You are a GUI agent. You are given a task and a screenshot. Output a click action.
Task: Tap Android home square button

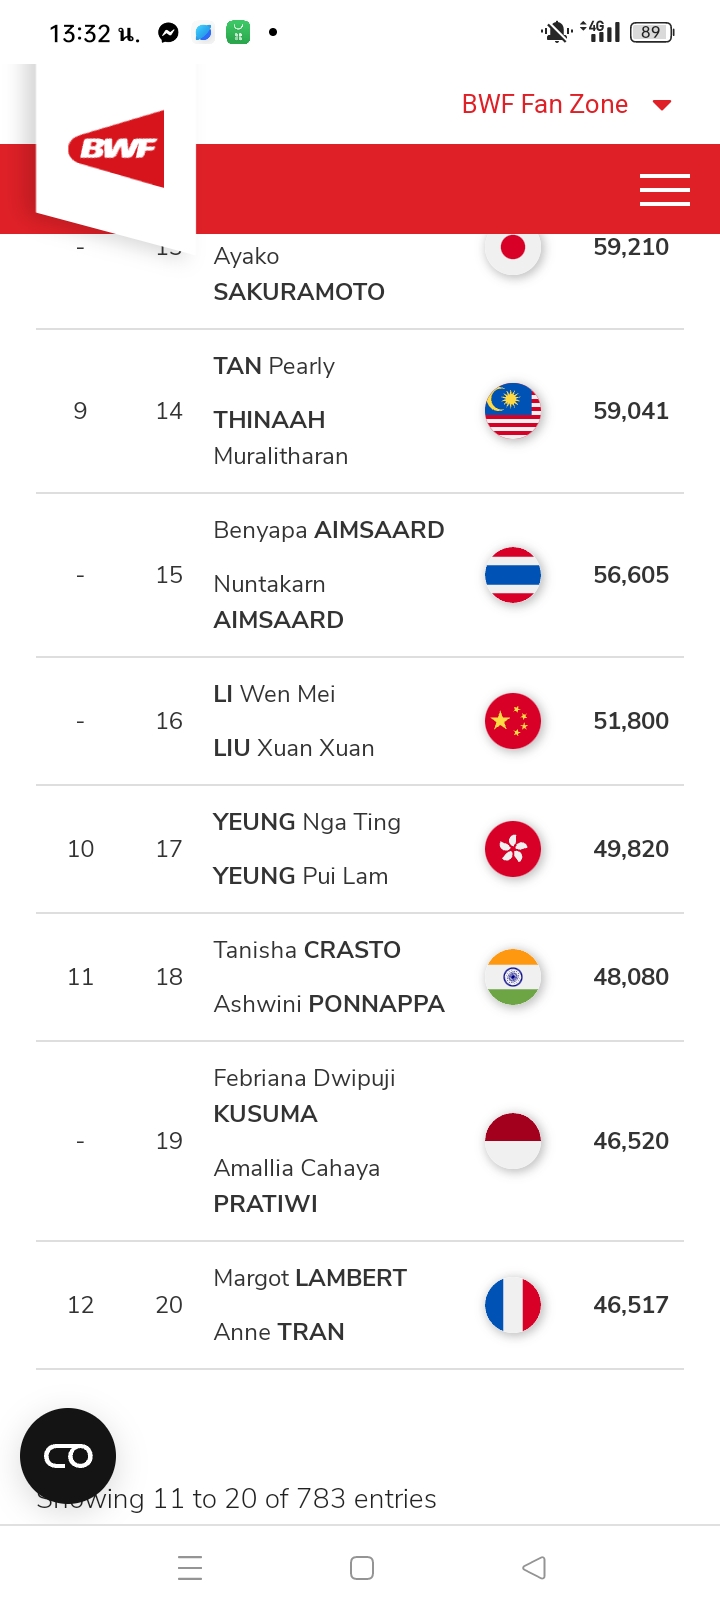[x=362, y=1567]
